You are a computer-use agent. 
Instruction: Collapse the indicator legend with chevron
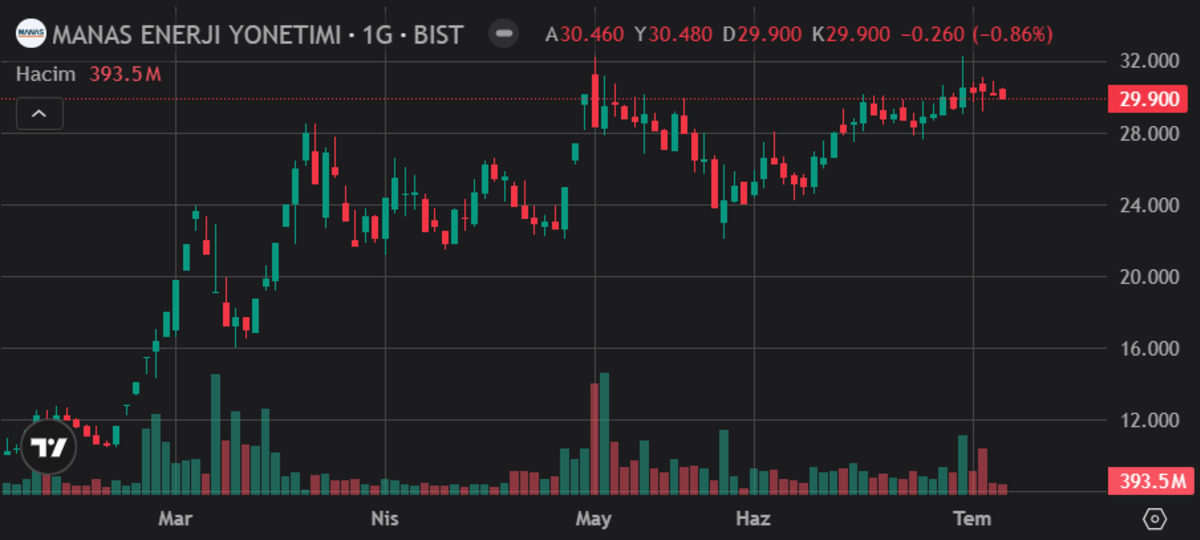[x=40, y=114]
